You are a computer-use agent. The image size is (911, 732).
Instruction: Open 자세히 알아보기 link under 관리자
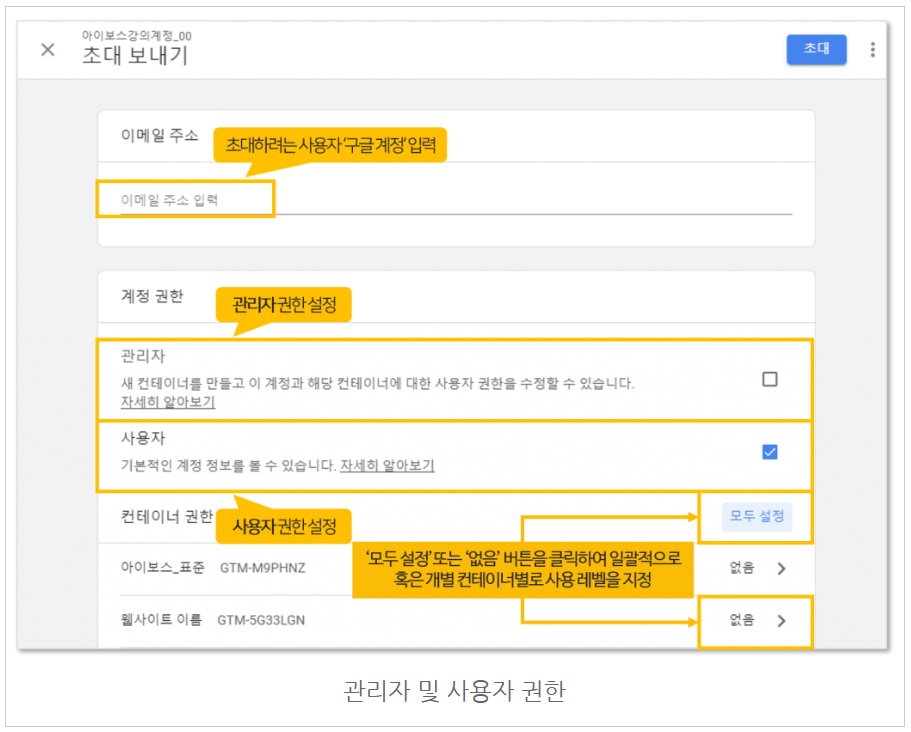[168, 402]
